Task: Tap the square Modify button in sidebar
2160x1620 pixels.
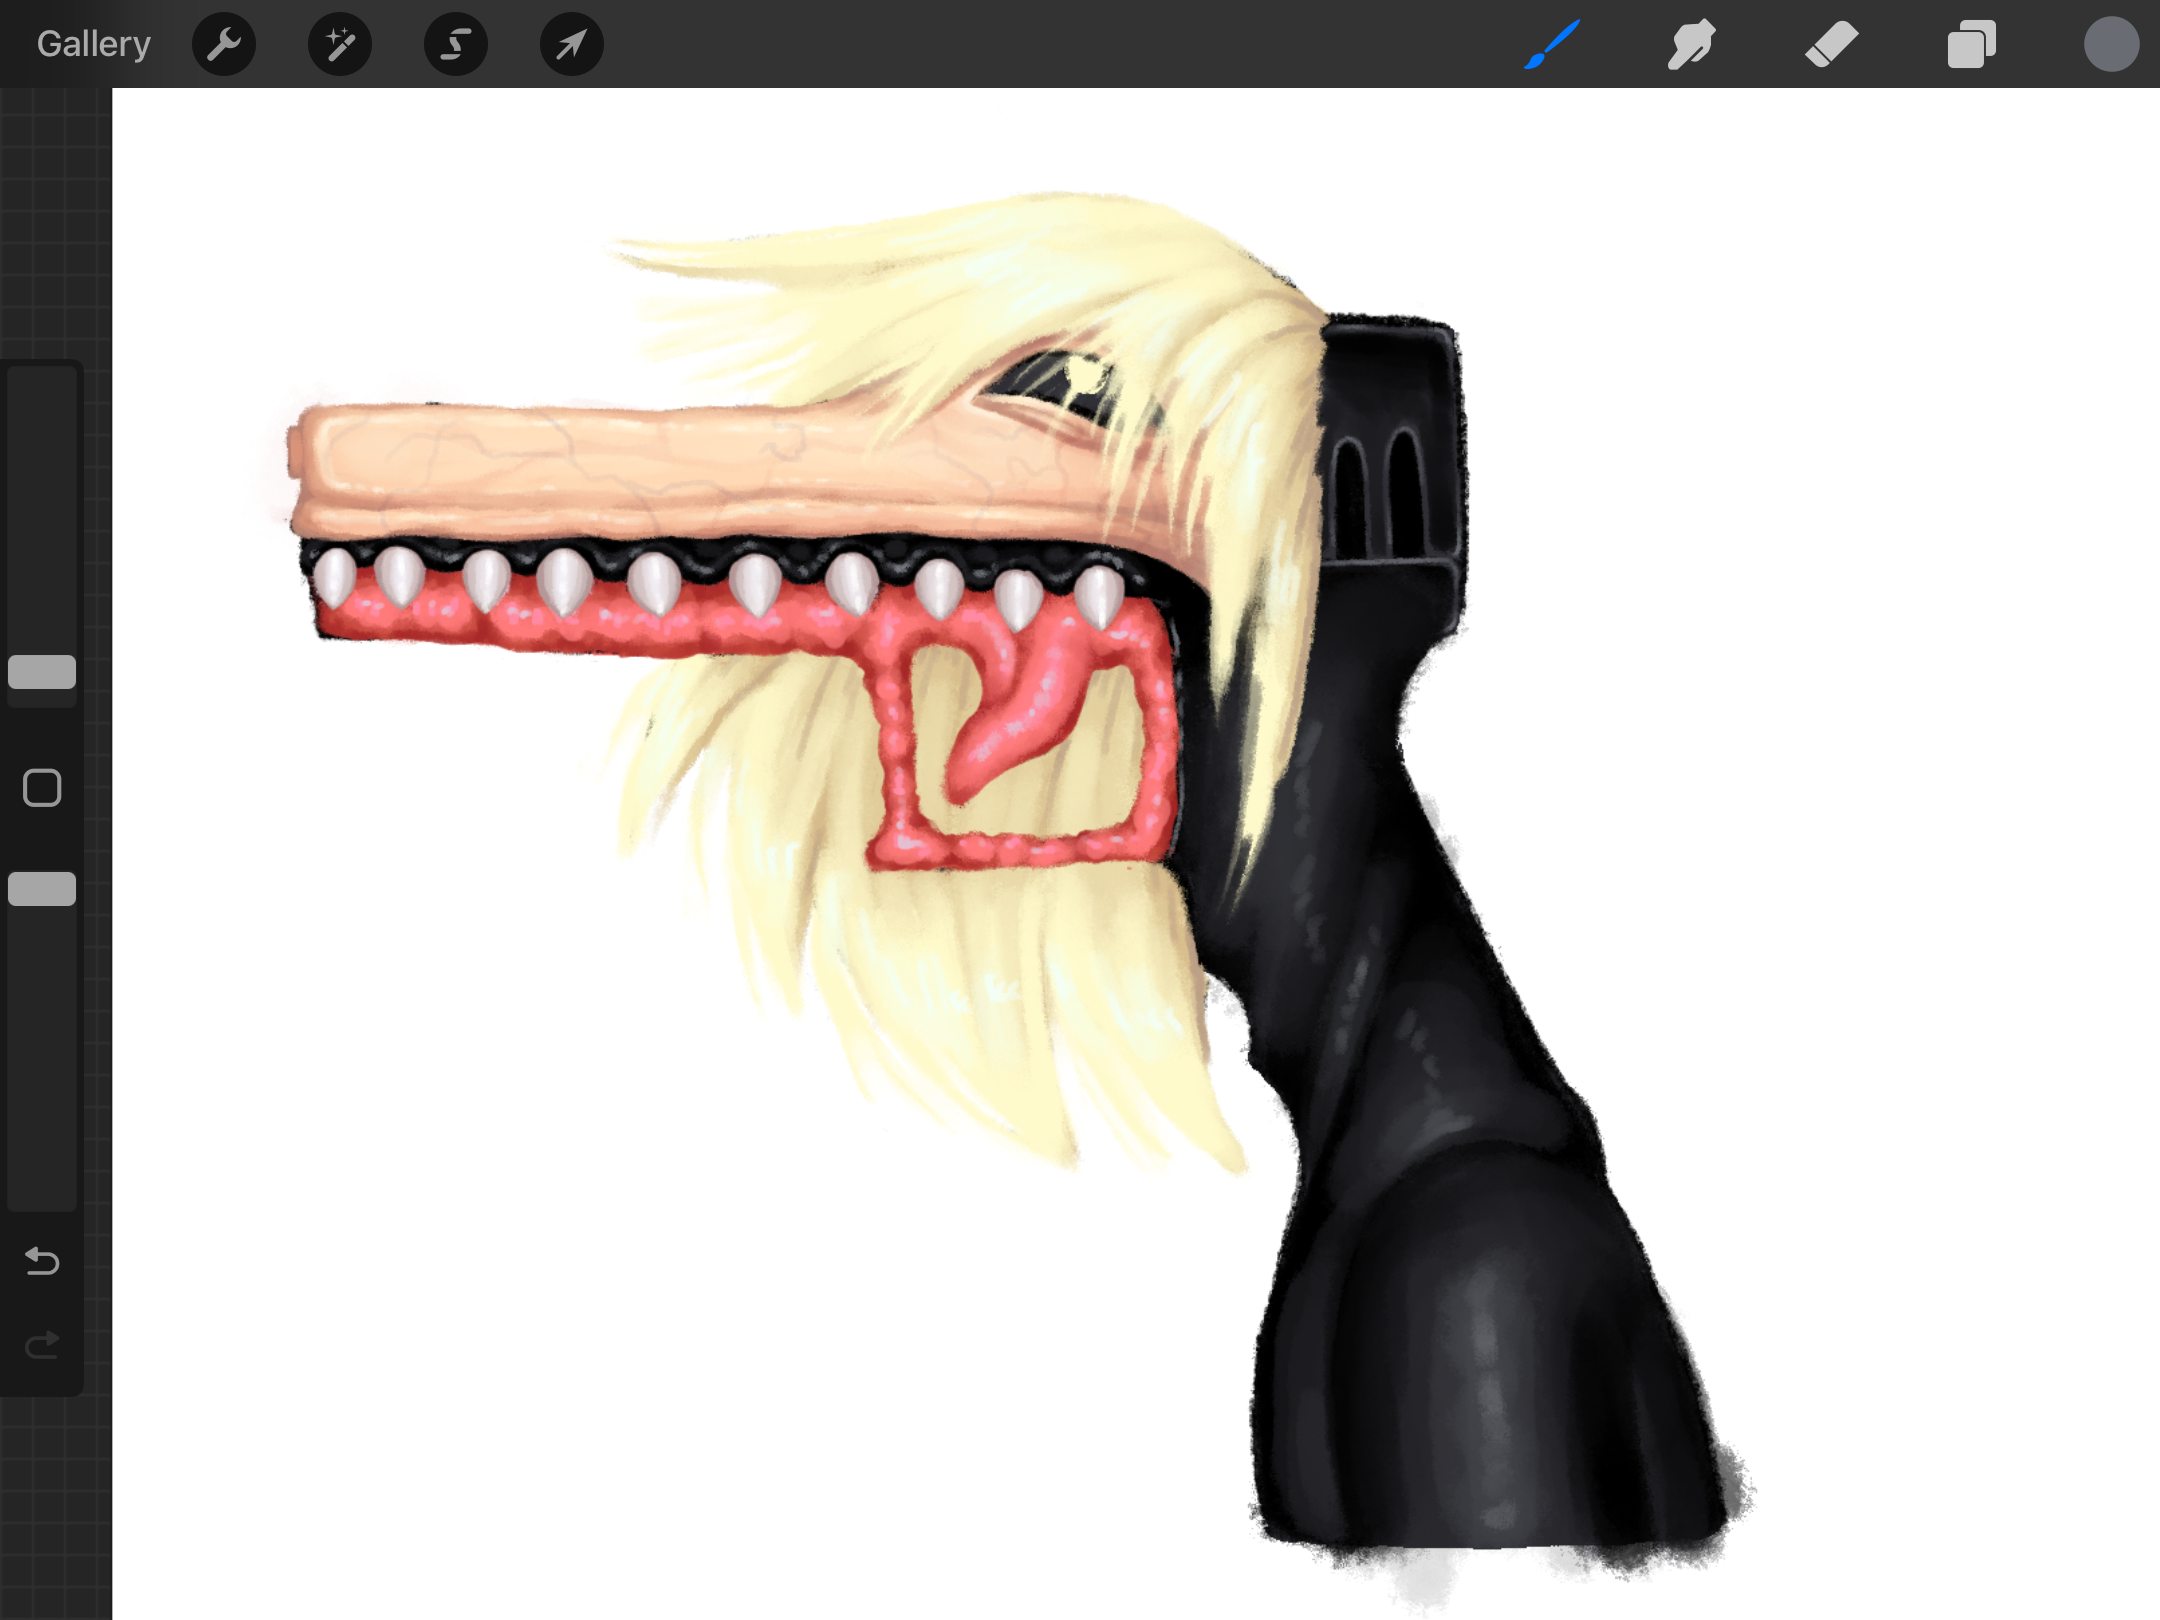Action: pyautogui.click(x=42, y=788)
